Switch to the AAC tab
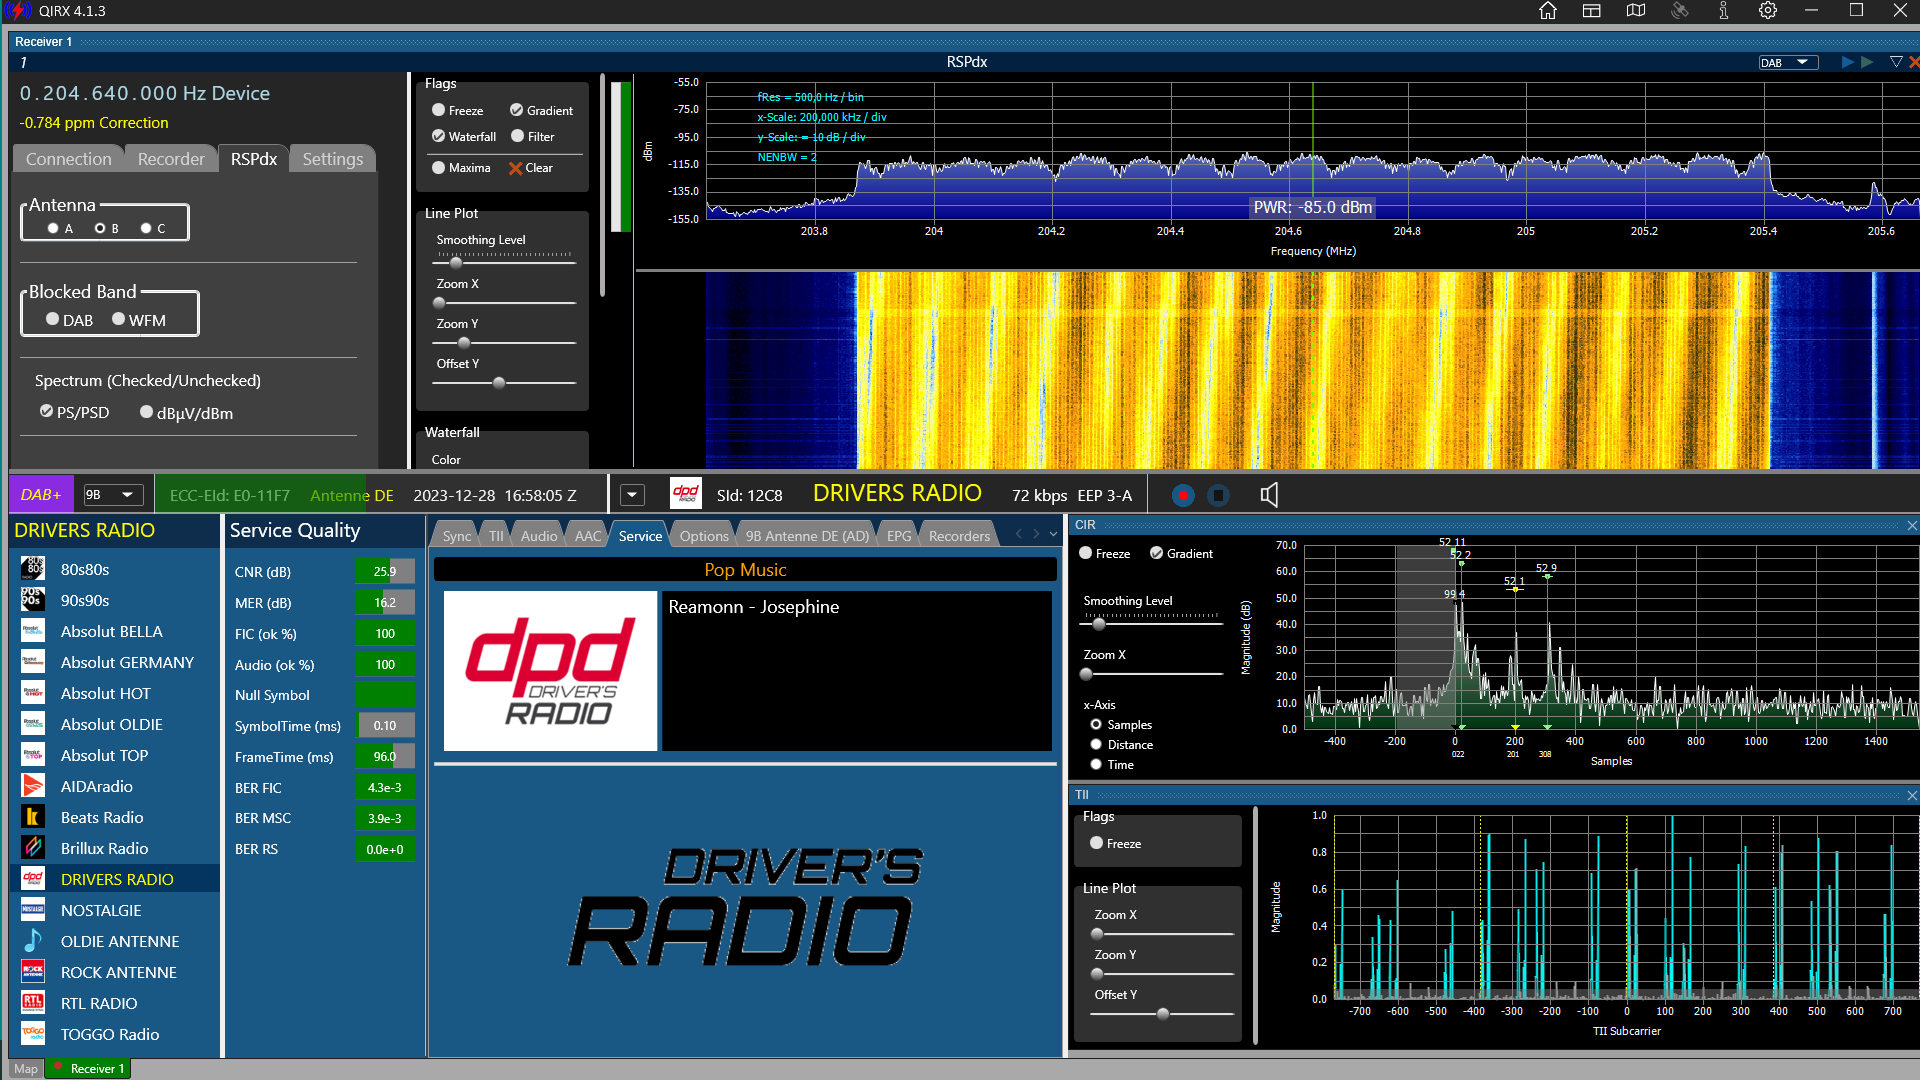This screenshot has height=1080, width=1920. (588, 536)
